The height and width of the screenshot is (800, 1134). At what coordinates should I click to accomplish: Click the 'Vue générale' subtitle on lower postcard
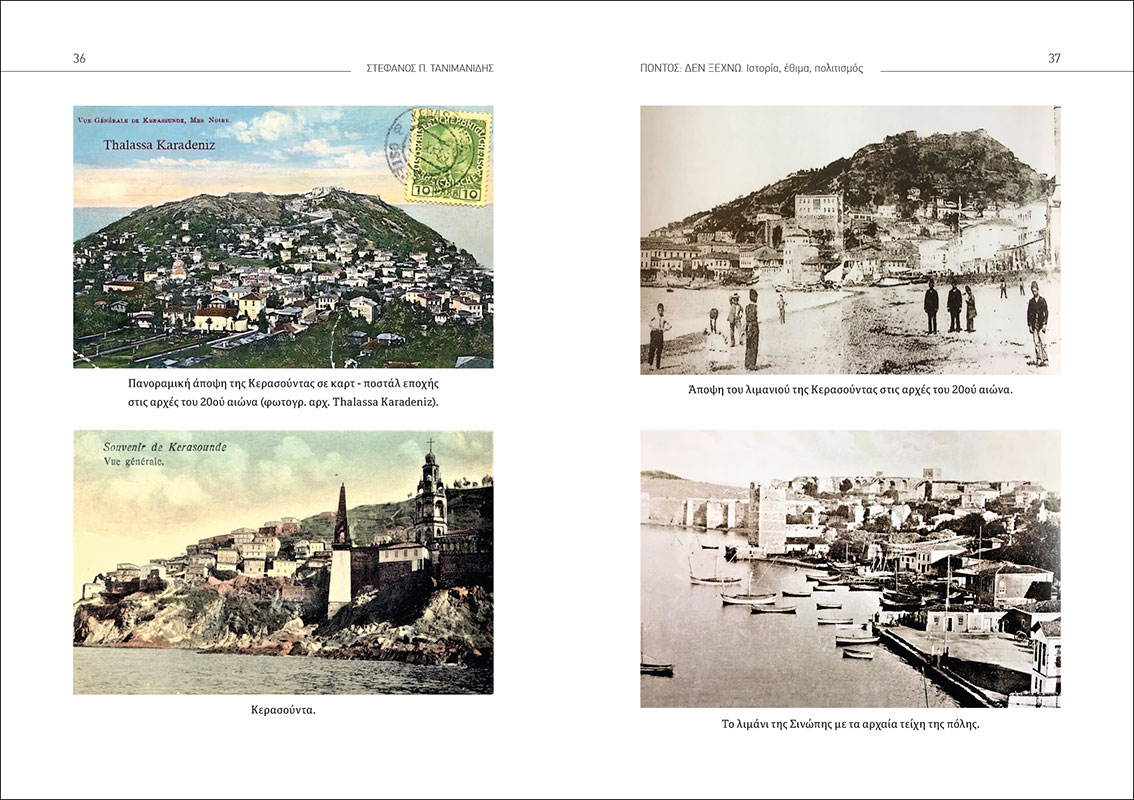pos(137,462)
